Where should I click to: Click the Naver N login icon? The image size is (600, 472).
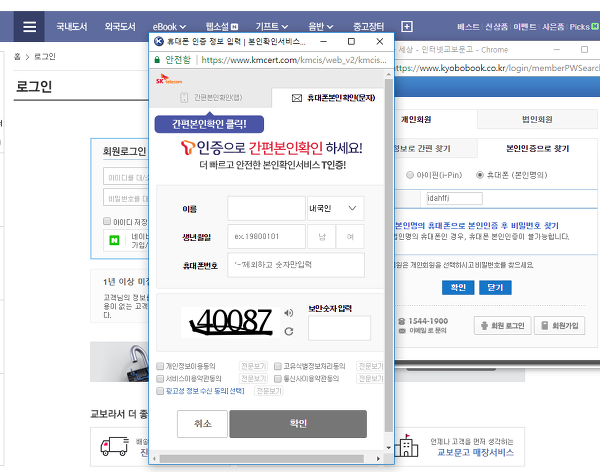(x=114, y=240)
